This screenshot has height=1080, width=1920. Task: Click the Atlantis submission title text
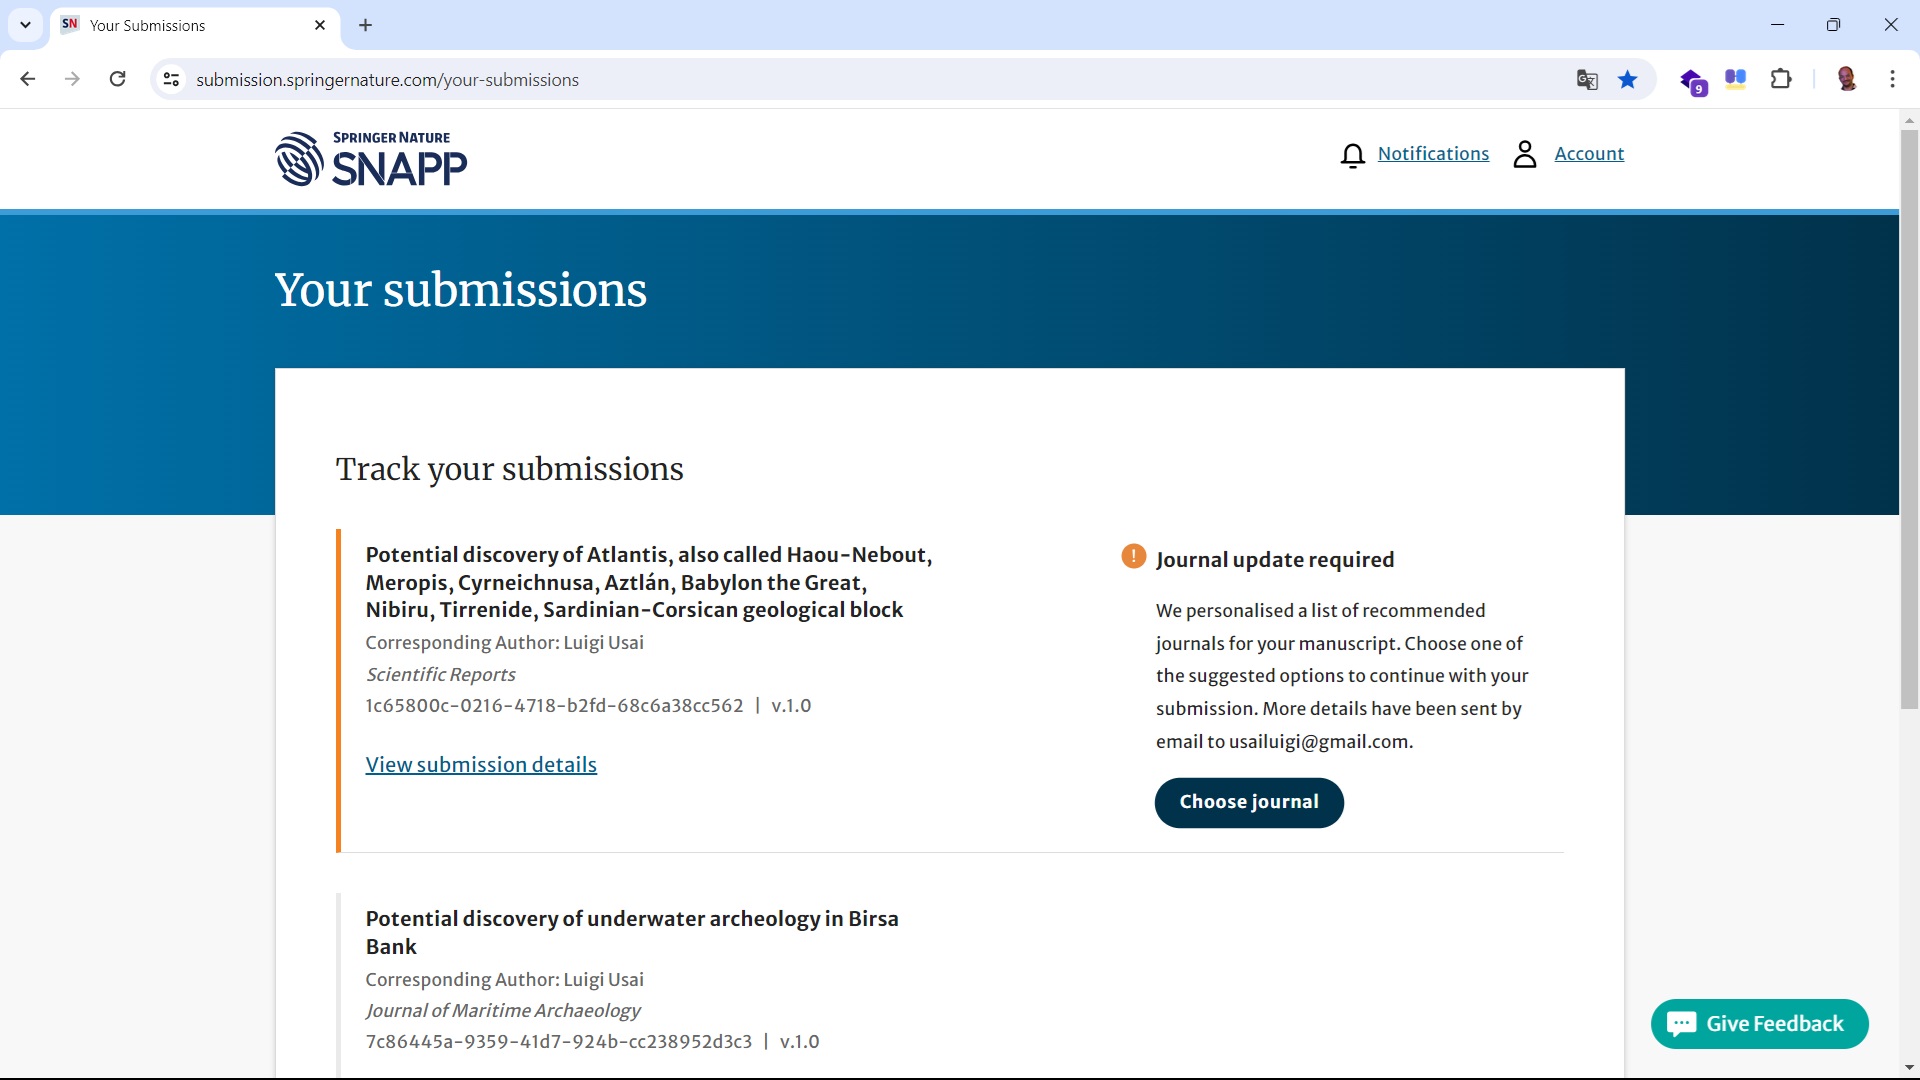pos(649,582)
